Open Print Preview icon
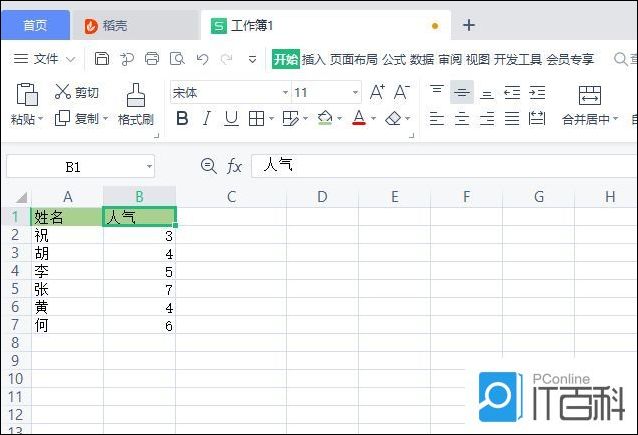The width and height of the screenshot is (638, 435). coord(177,59)
